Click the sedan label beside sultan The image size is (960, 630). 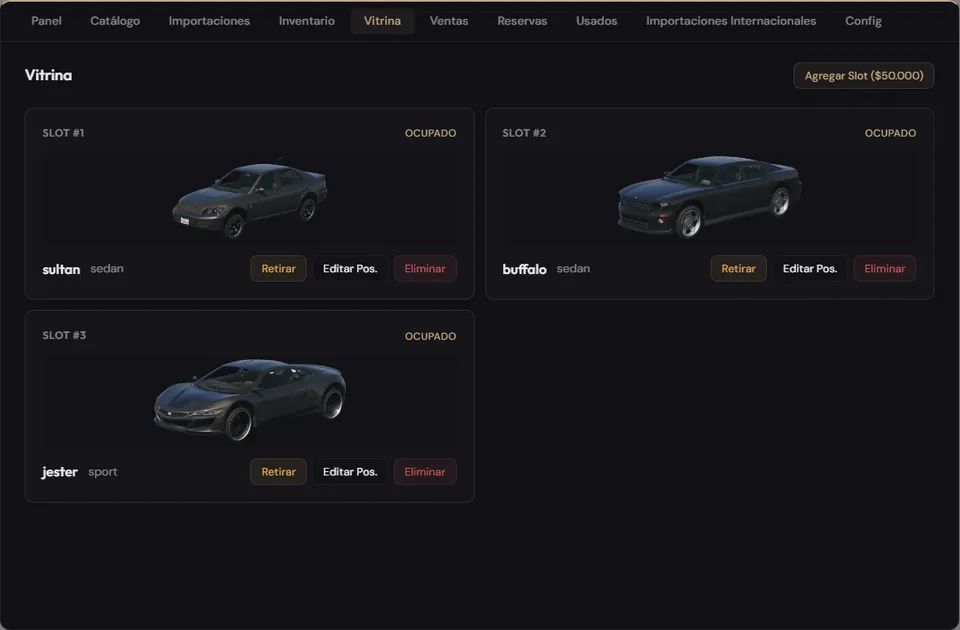point(107,269)
